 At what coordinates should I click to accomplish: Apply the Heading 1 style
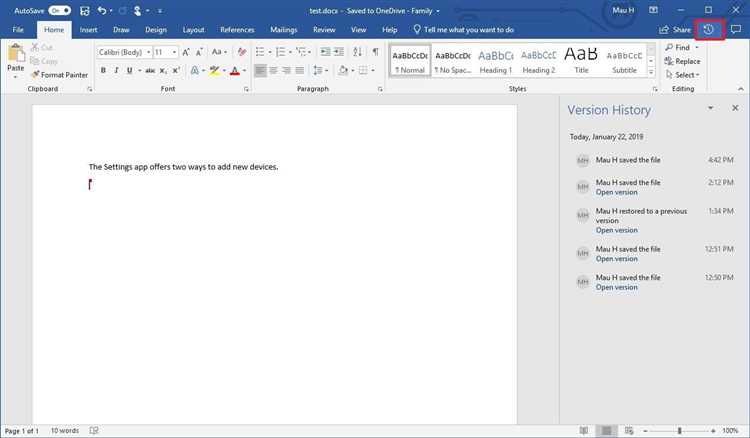point(496,61)
